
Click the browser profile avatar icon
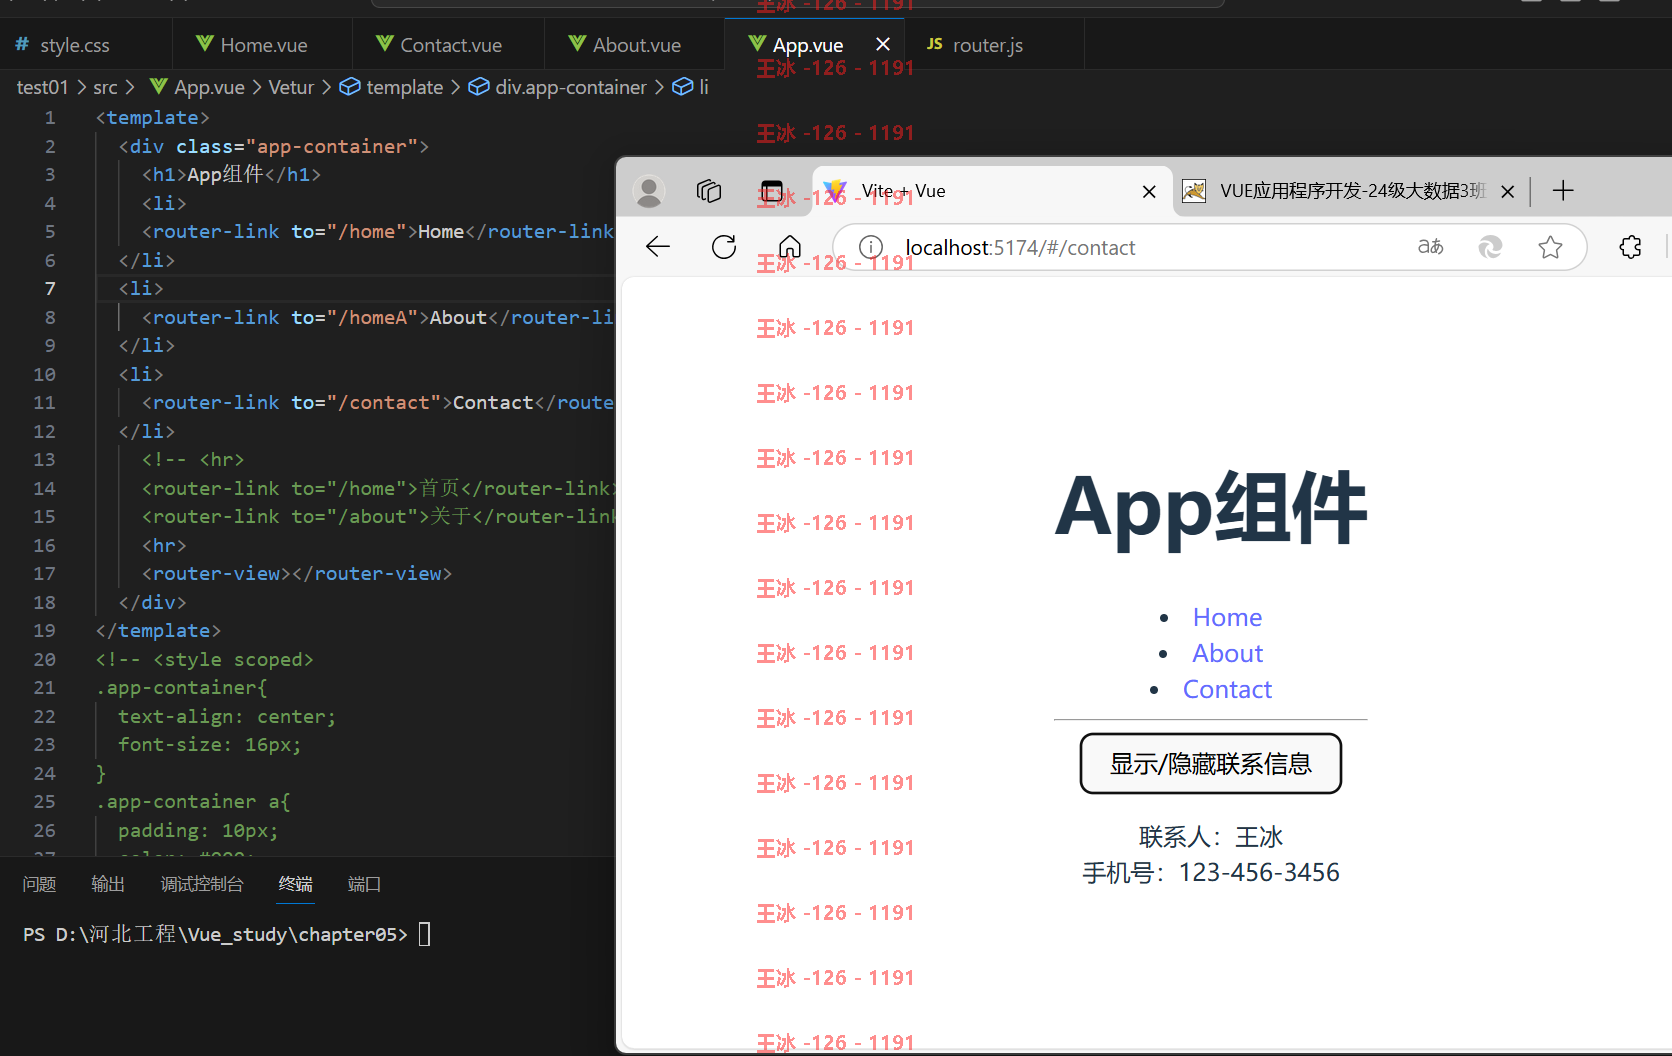[x=649, y=191]
